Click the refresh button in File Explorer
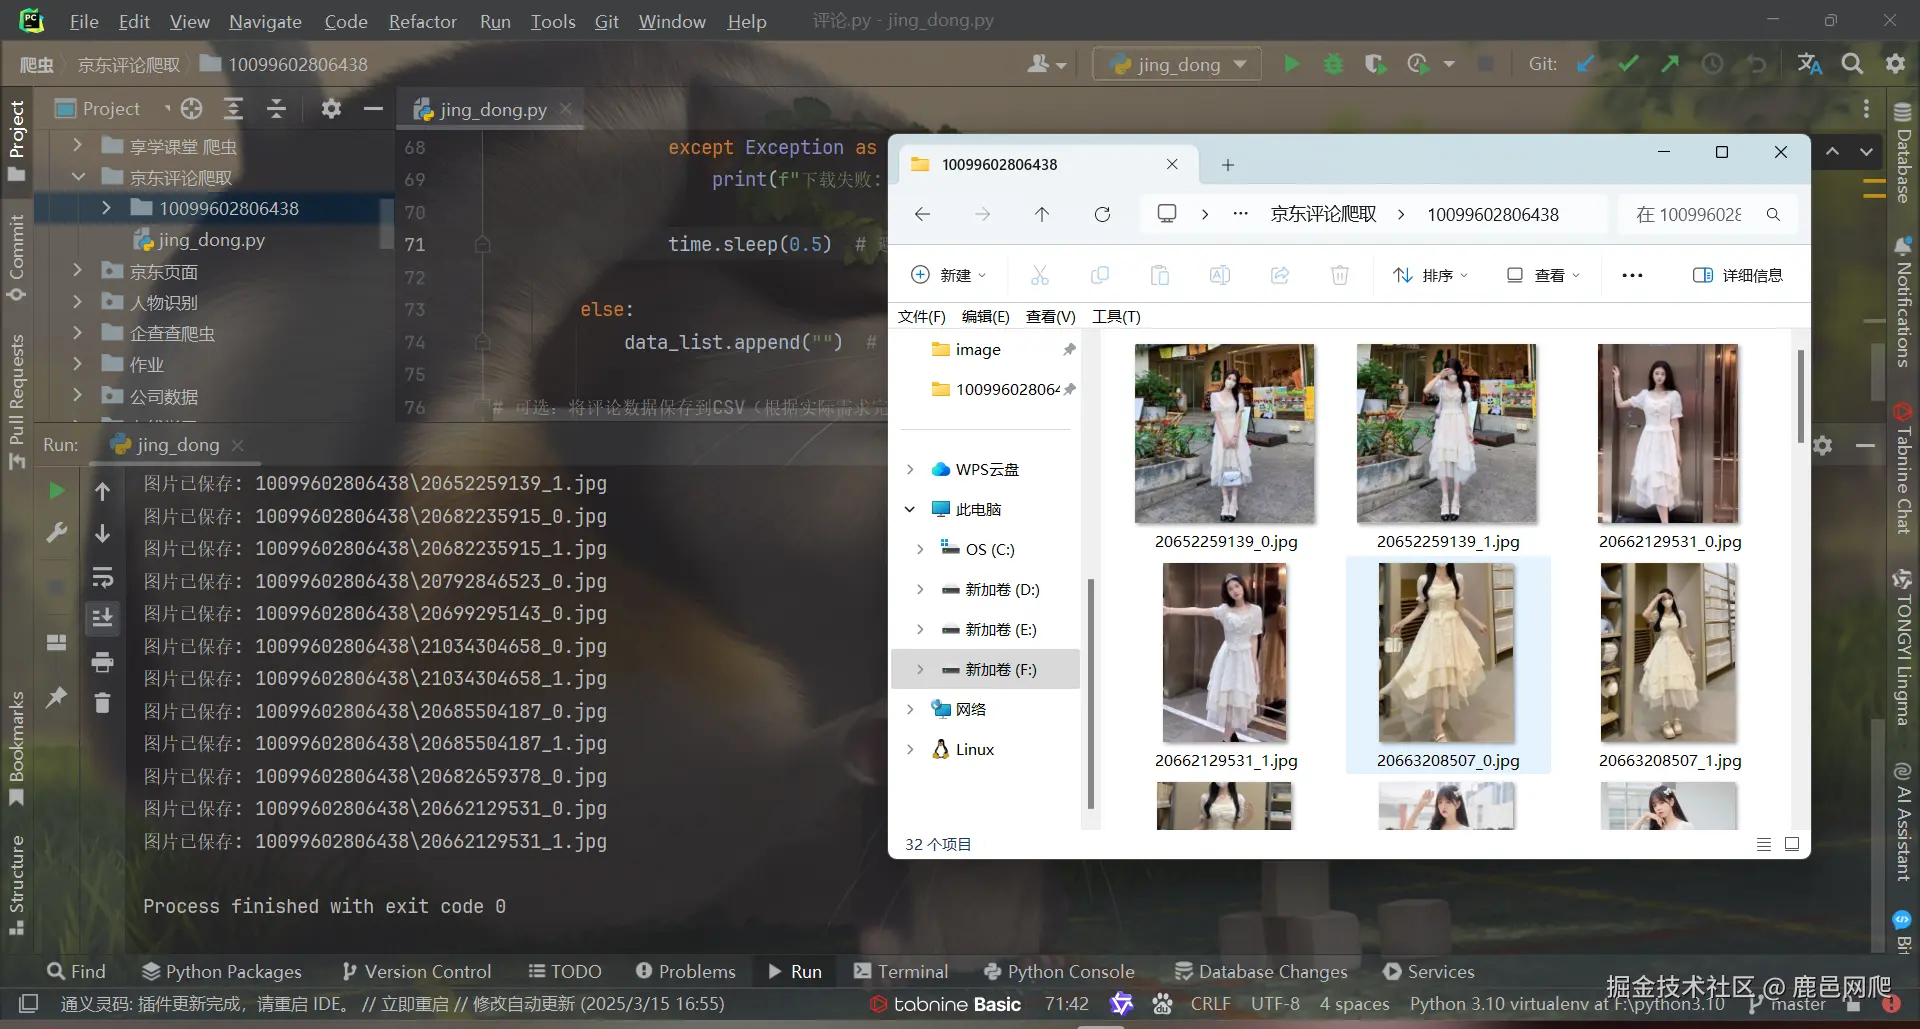 pos(1102,215)
